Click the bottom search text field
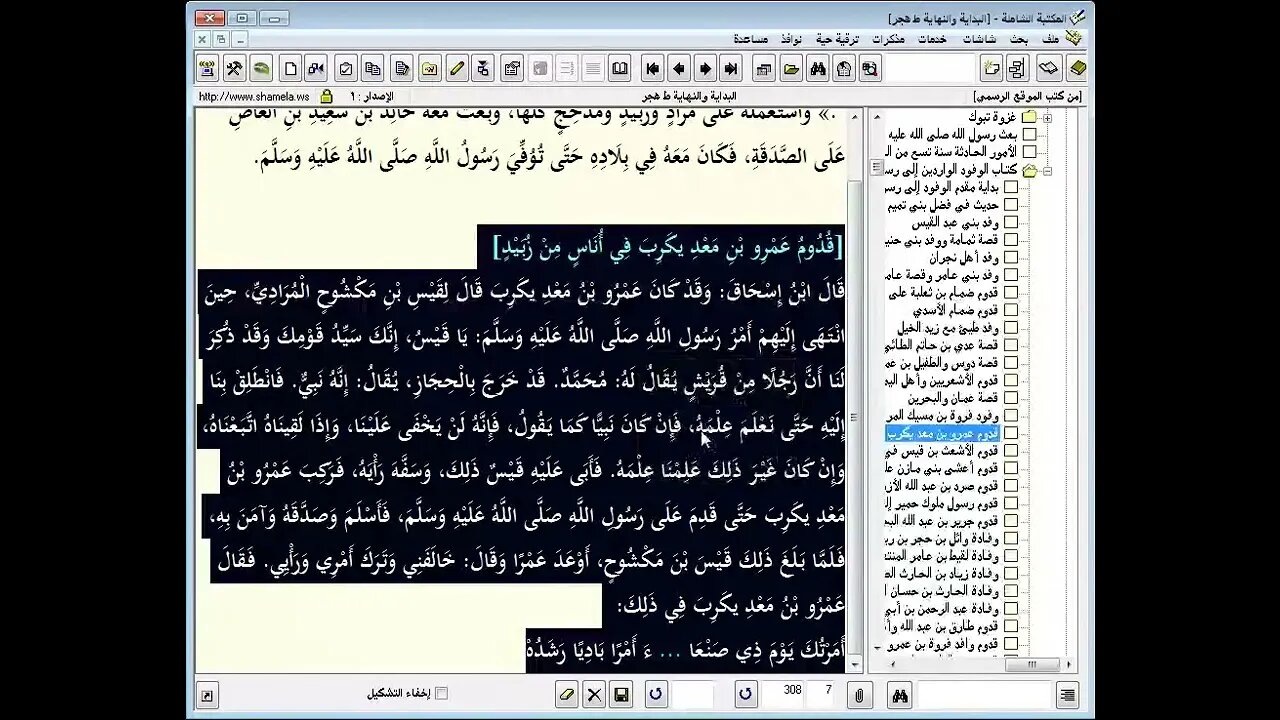1280x720 pixels. click(x=984, y=695)
